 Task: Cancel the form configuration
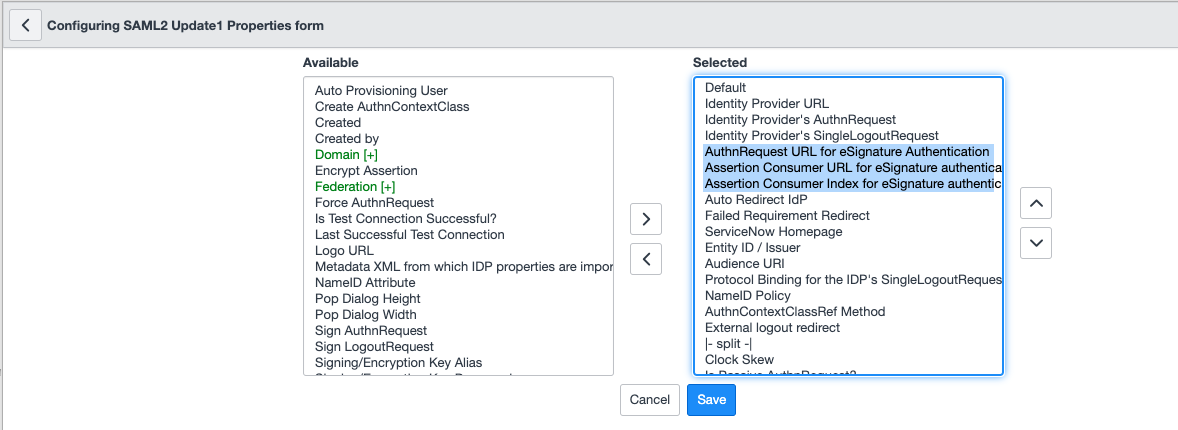(x=649, y=399)
